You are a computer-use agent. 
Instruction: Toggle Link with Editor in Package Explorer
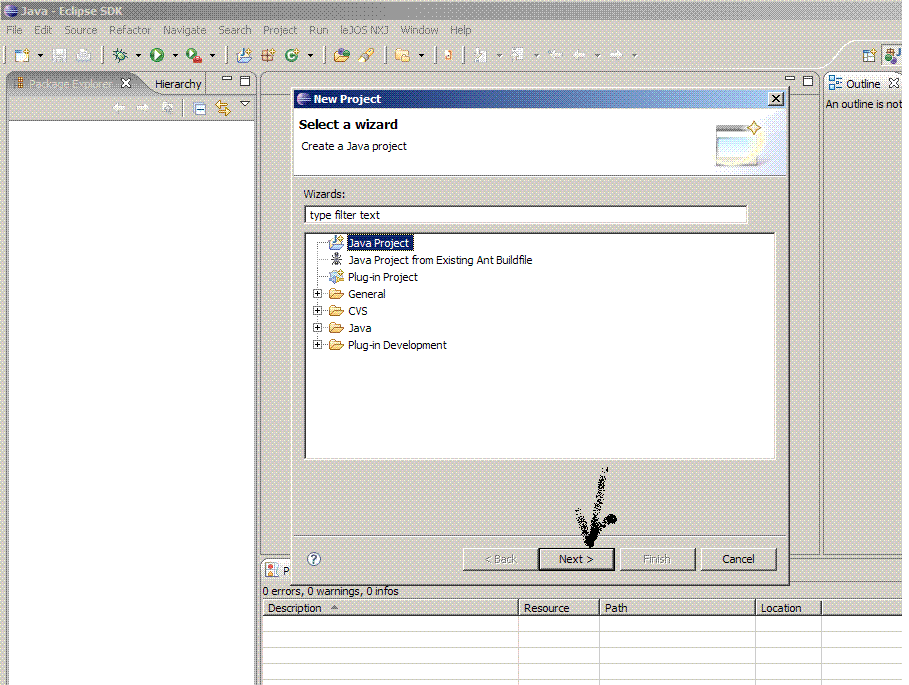223,108
